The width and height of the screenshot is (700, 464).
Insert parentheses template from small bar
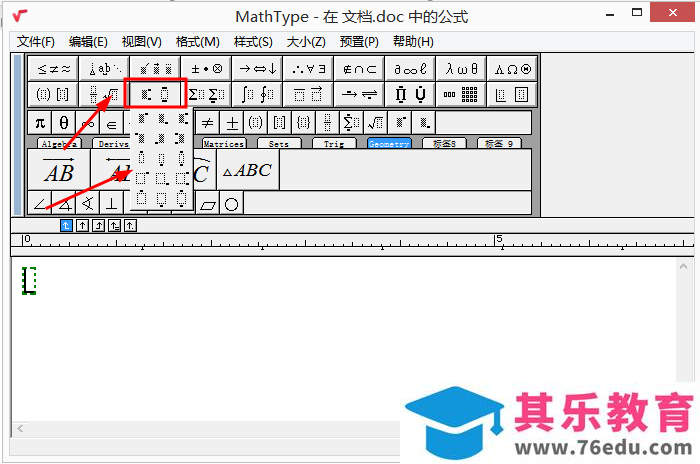point(256,122)
